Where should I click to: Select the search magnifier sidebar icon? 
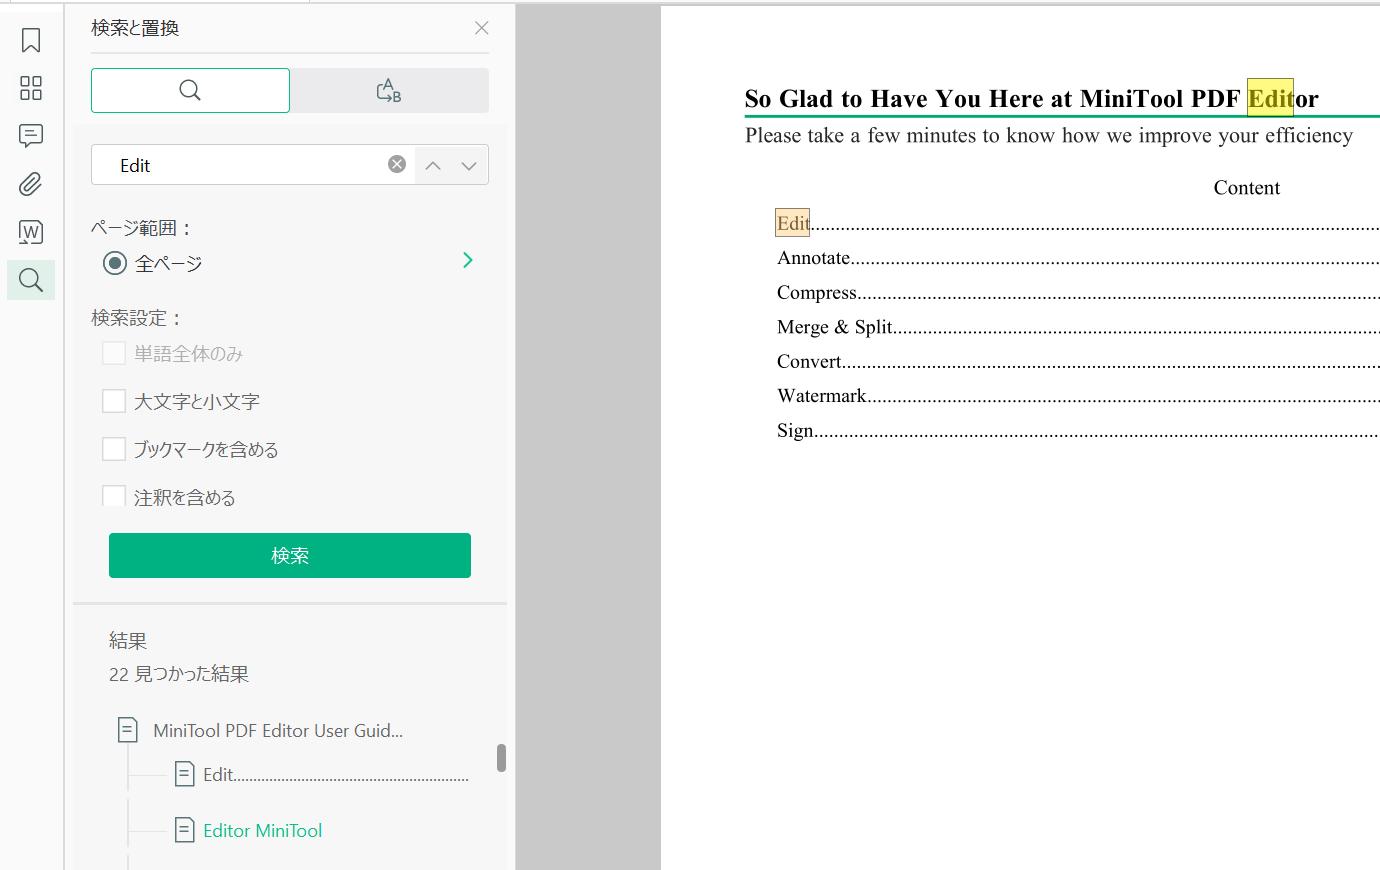coord(31,280)
